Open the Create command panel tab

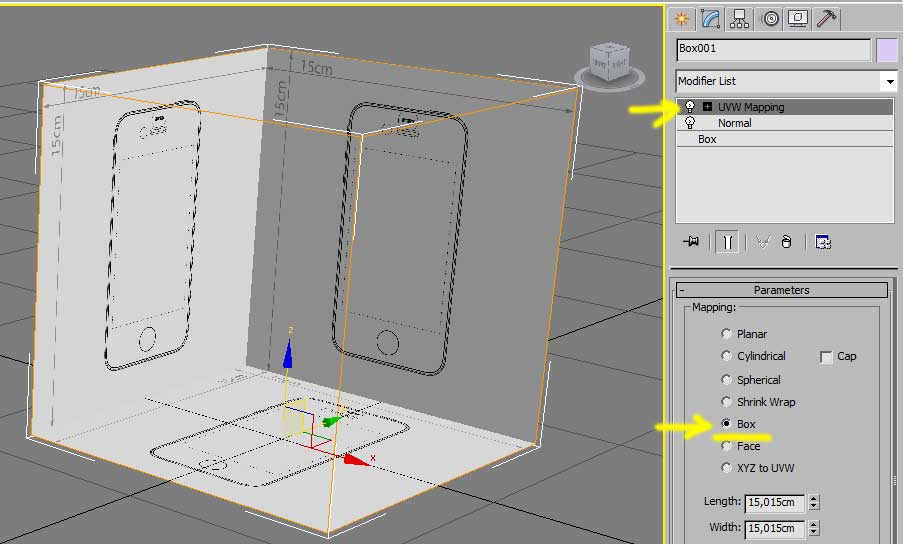682,19
